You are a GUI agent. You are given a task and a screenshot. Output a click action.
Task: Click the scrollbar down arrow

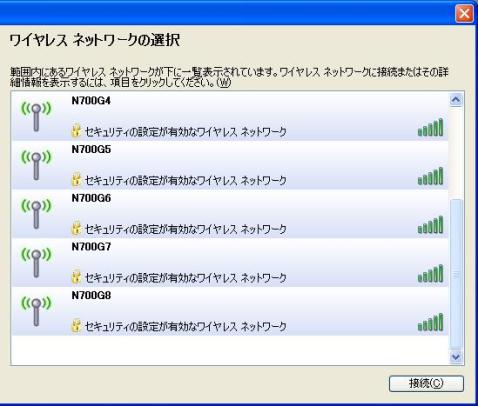[x=456, y=357]
